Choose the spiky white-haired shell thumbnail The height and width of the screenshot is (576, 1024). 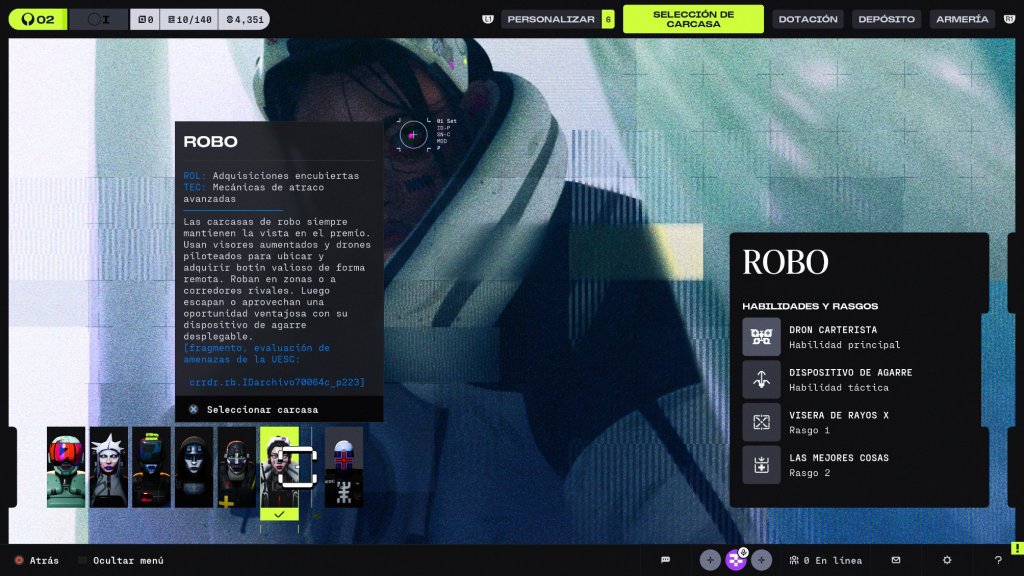click(109, 467)
